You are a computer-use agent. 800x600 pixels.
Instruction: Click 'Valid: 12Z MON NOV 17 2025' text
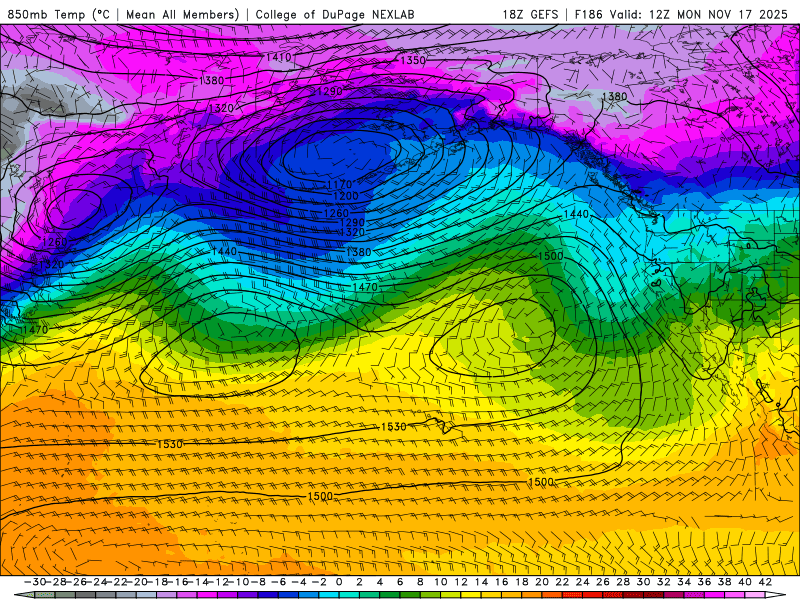pyautogui.click(x=699, y=14)
